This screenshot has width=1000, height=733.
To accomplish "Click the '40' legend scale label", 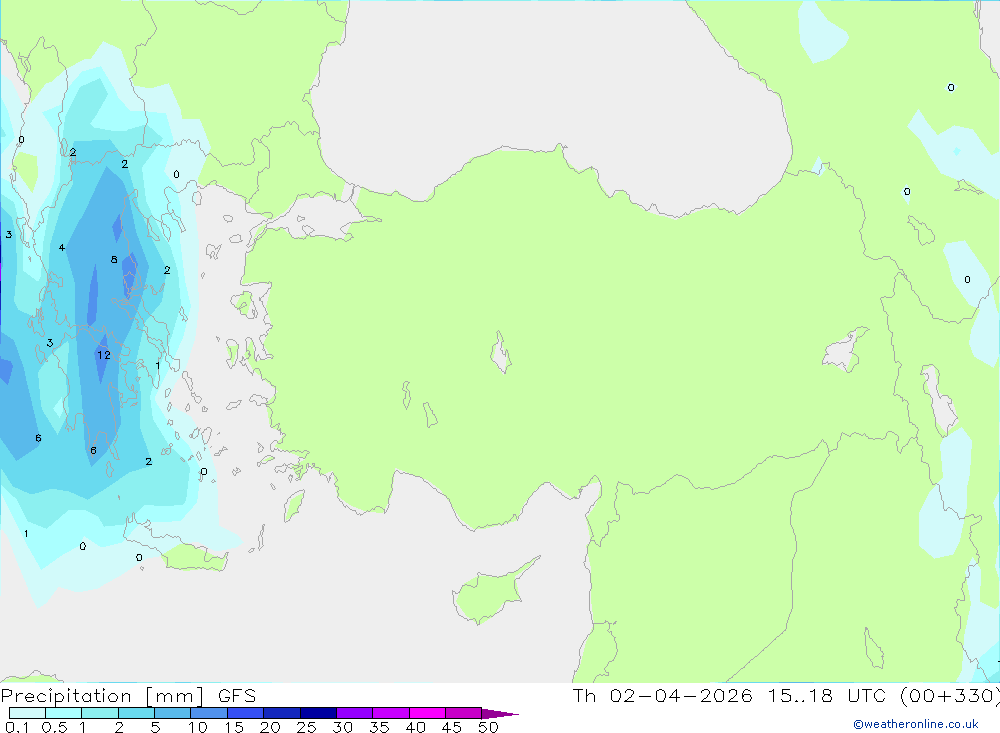I will [x=415, y=727].
